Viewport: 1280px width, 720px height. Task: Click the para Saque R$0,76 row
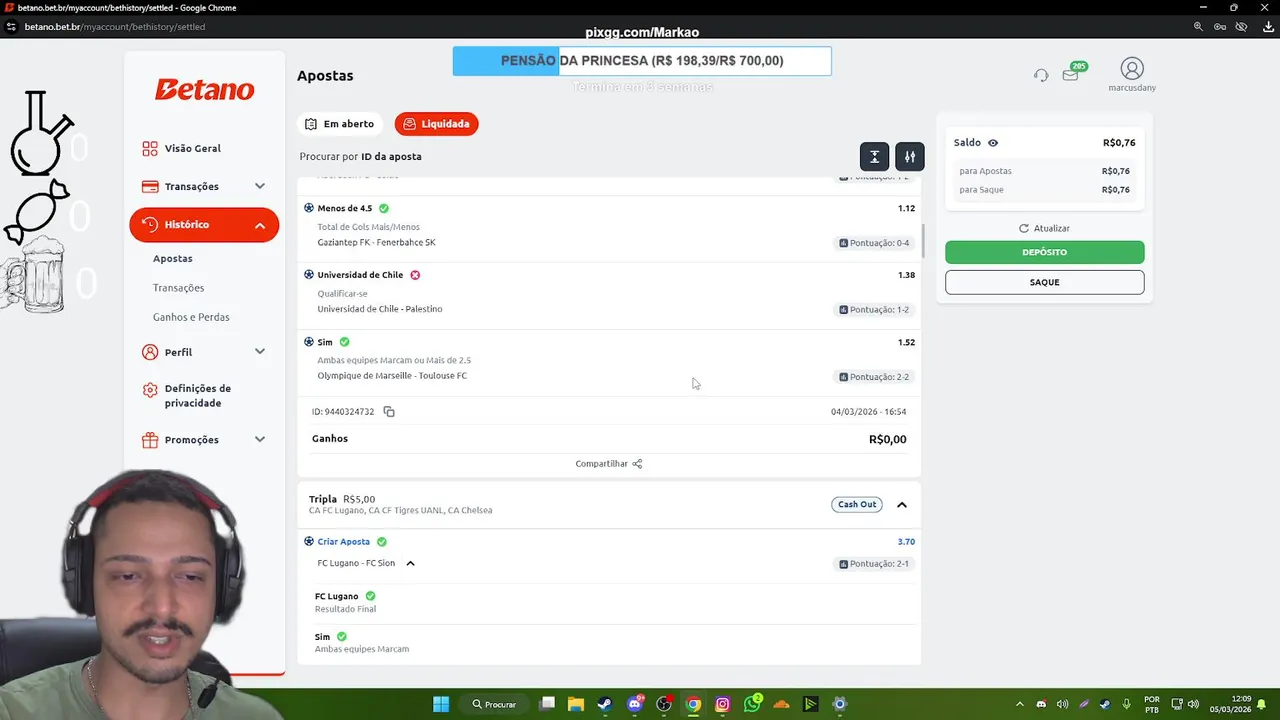[1045, 190]
